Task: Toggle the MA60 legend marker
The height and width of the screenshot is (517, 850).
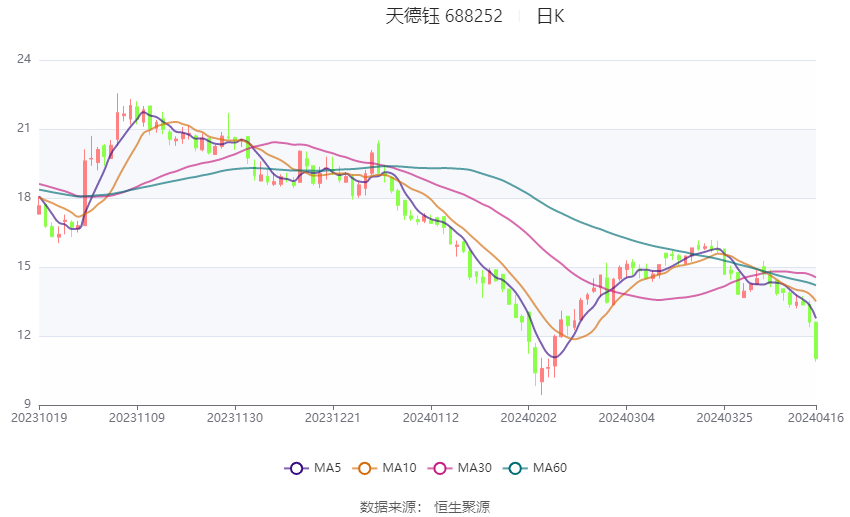Action: coord(516,468)
